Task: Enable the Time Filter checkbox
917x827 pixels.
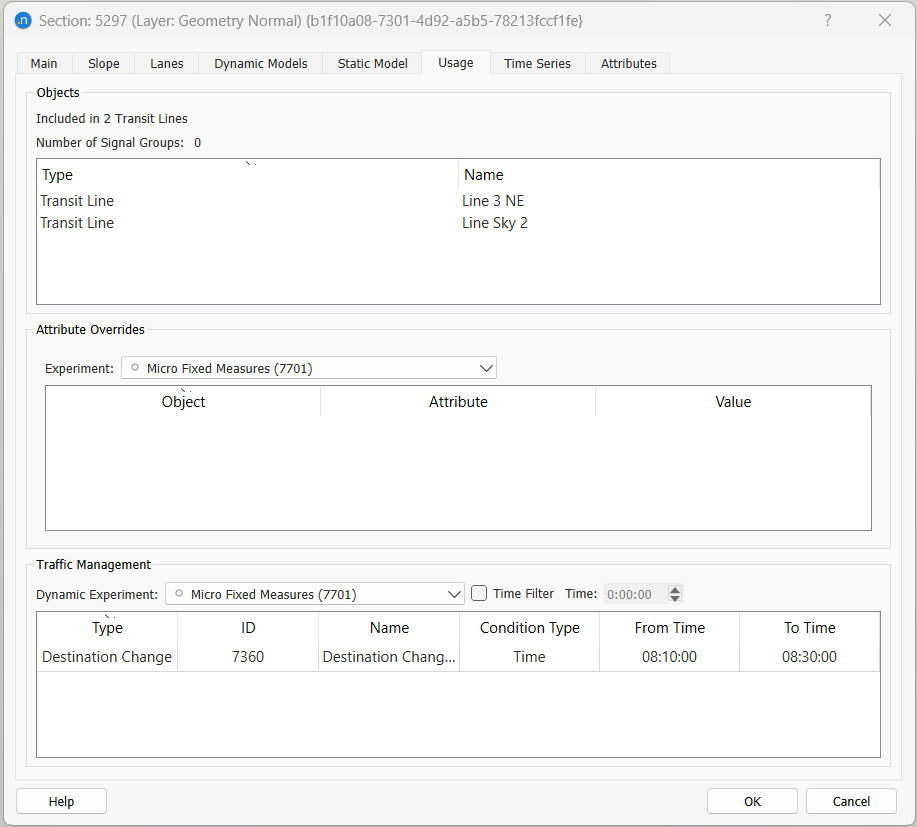Action: click(x=480, y=594)
